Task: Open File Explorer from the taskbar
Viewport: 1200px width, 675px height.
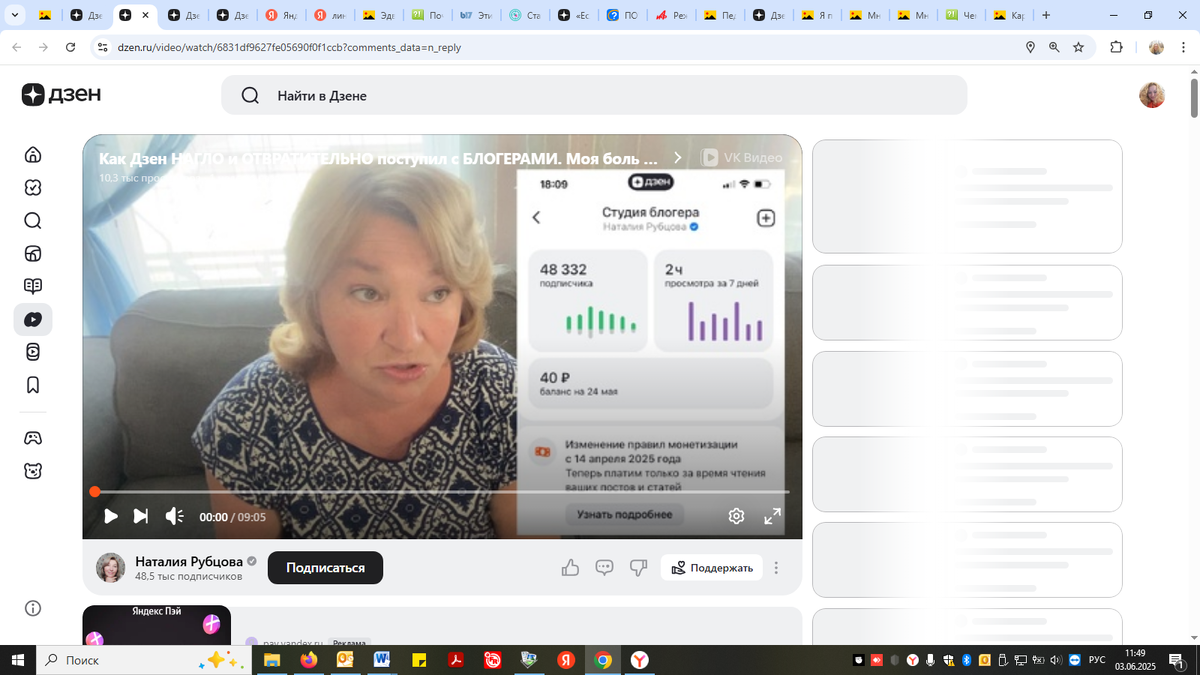Action: coord(271,660)
